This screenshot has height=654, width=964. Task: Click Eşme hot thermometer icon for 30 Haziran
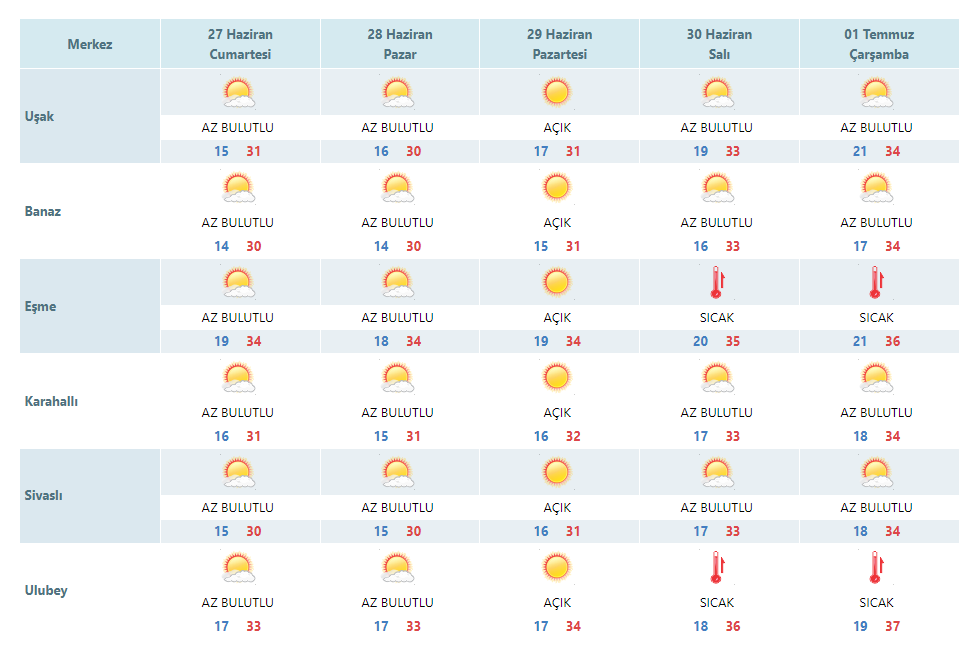pyautogui.click(x=717, y=282)
